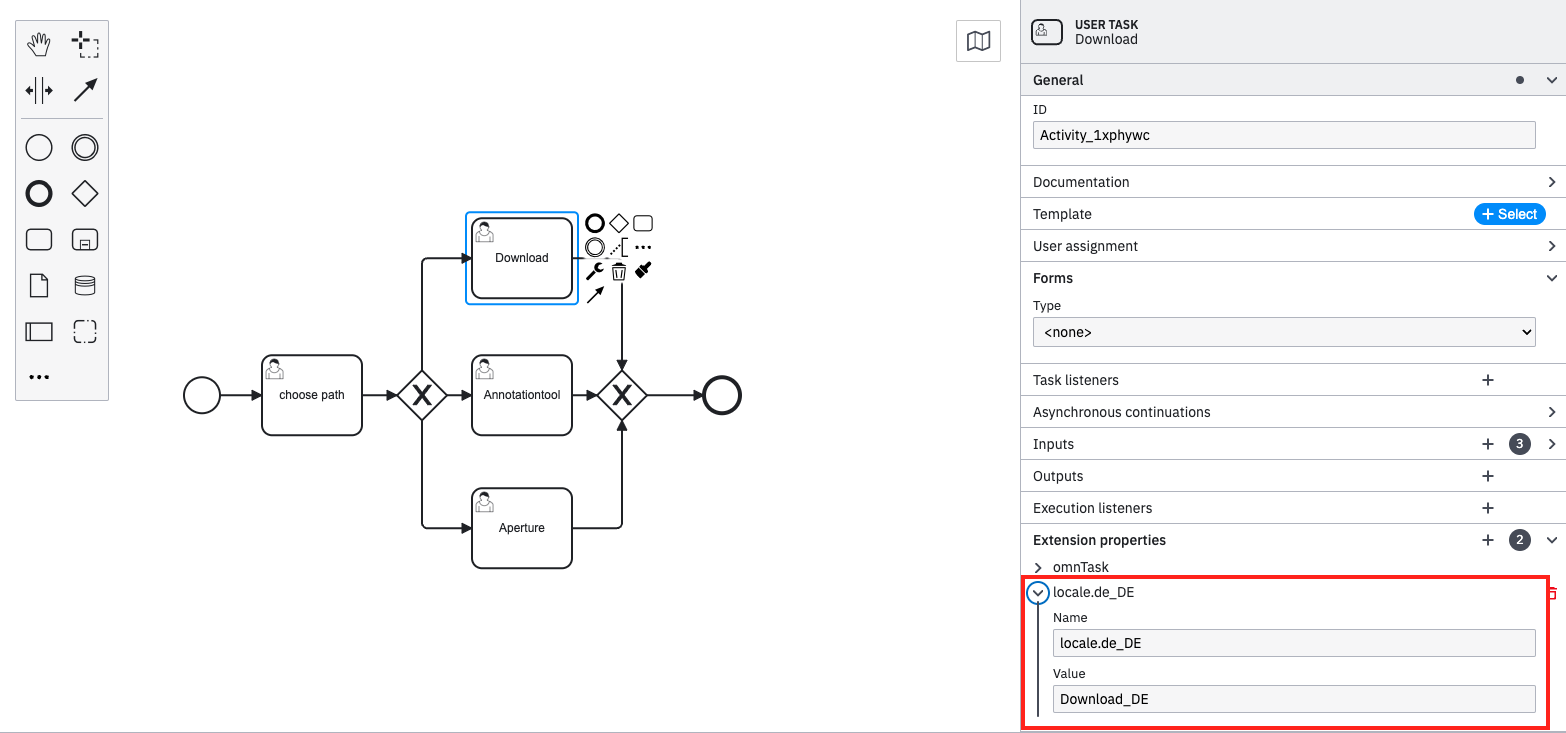This screenshot has width=1566, height=733.
Task: Create a pool from the palette
Action: 38,331
